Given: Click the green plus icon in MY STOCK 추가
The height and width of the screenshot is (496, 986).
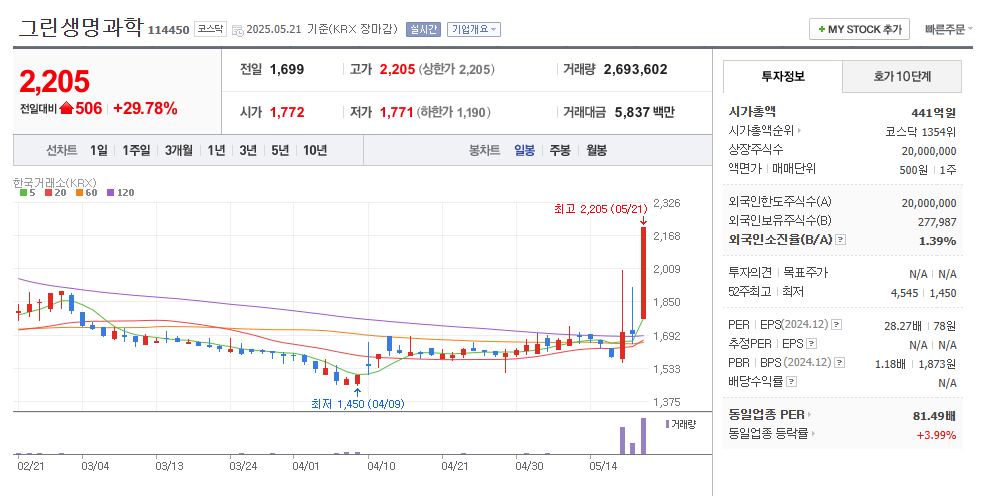Looking at the screenshot, I should click(x=821, y=30).
